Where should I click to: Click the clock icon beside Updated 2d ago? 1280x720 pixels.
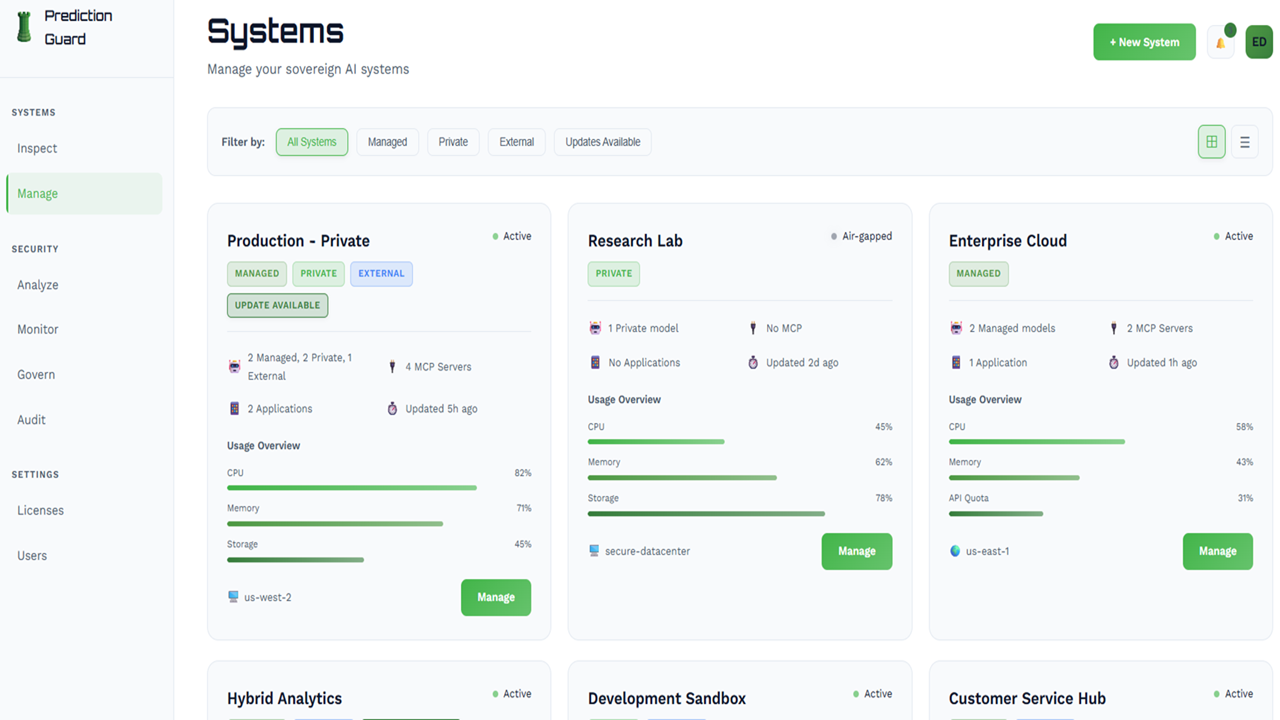753,363
